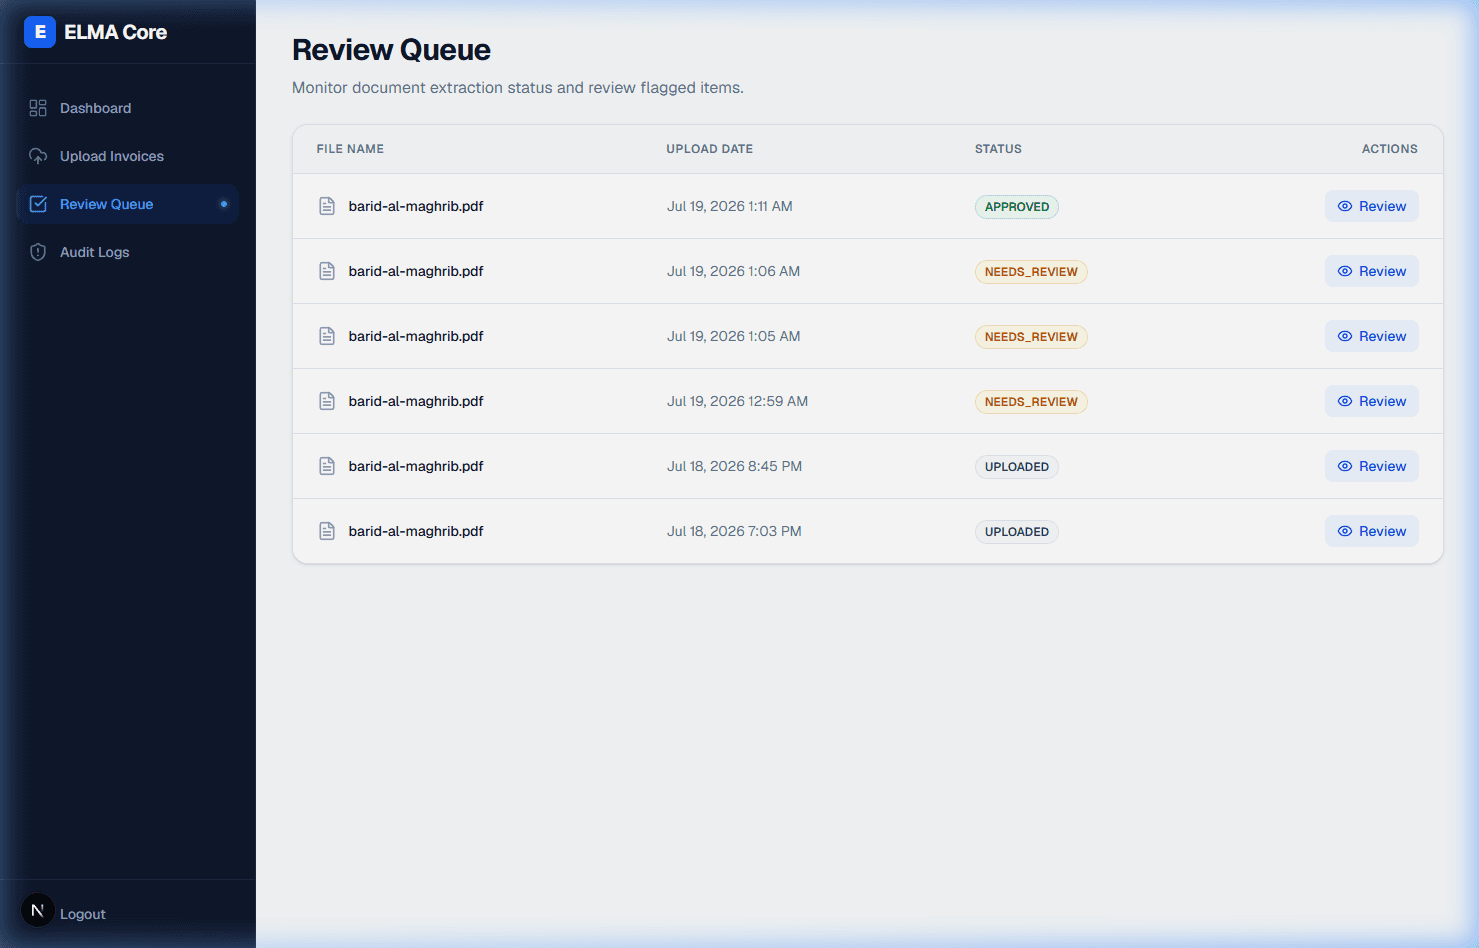The height and width of the screenshot is (948, 1479).
Task: Click the file icon of the 1:11 AM row
Action: [x=327, y=206]
